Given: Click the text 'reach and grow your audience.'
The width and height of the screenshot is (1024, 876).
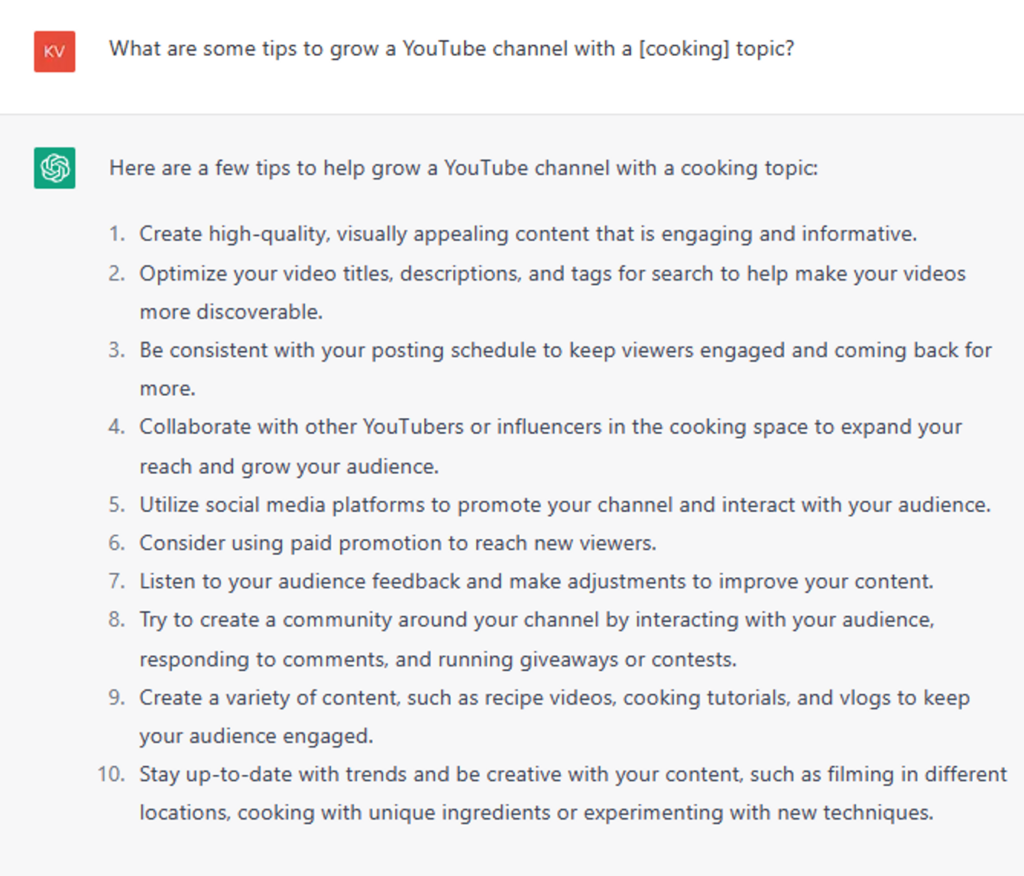Looking at the screenshot, I should [289, 466].
